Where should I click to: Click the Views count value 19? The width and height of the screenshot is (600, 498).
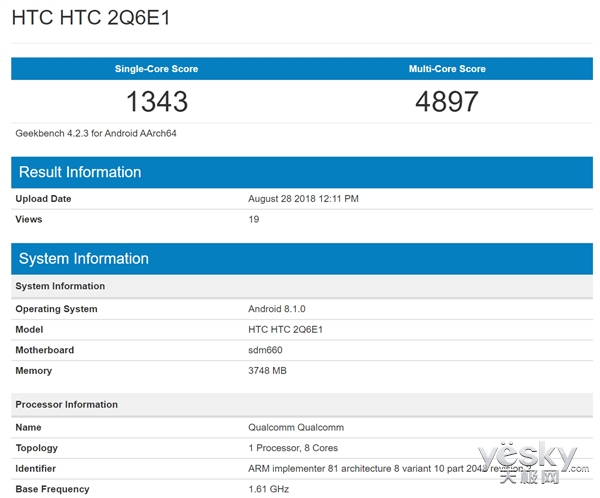(254, 219)
